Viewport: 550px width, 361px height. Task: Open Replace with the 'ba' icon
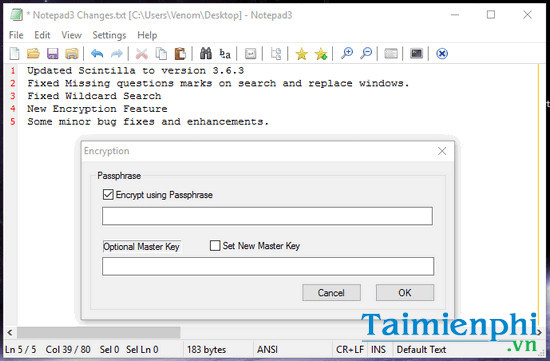tap(225, 54)
